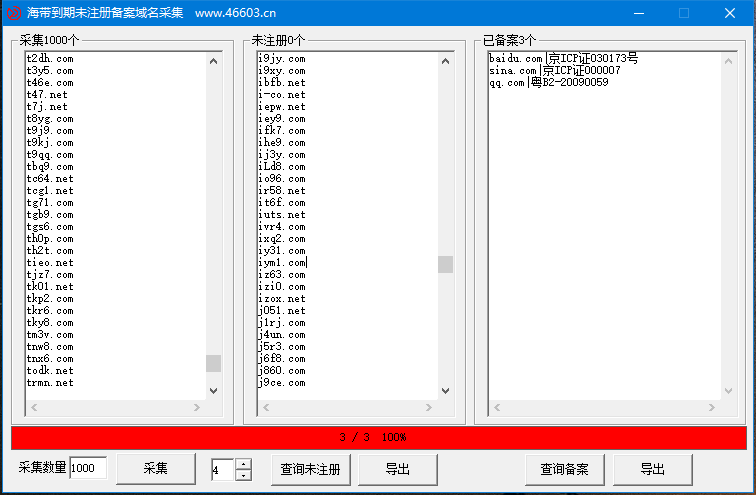The width and height of the screenshot is (756, 495).
Task: Click 导出 button next to 查询未注册
Action: 398,469
